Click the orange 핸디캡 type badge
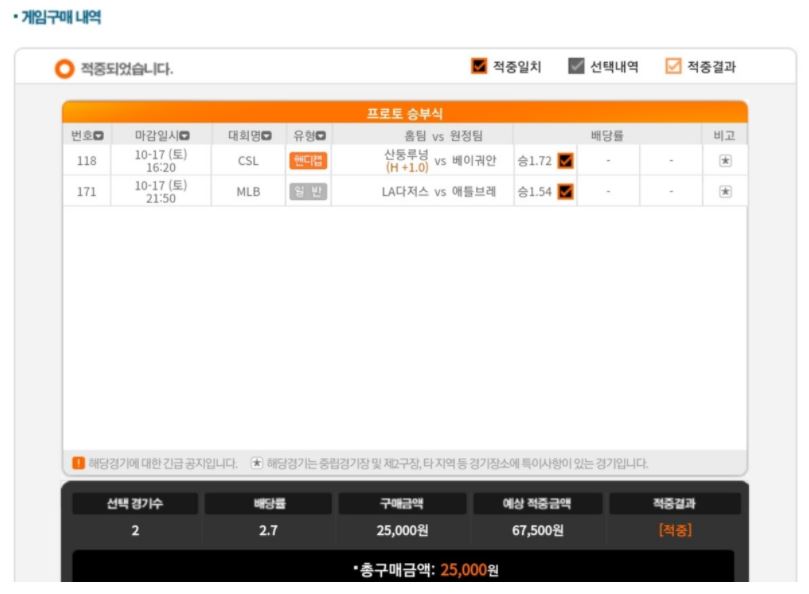This screenshot has width=809, height=594. (x=308, y=160)
